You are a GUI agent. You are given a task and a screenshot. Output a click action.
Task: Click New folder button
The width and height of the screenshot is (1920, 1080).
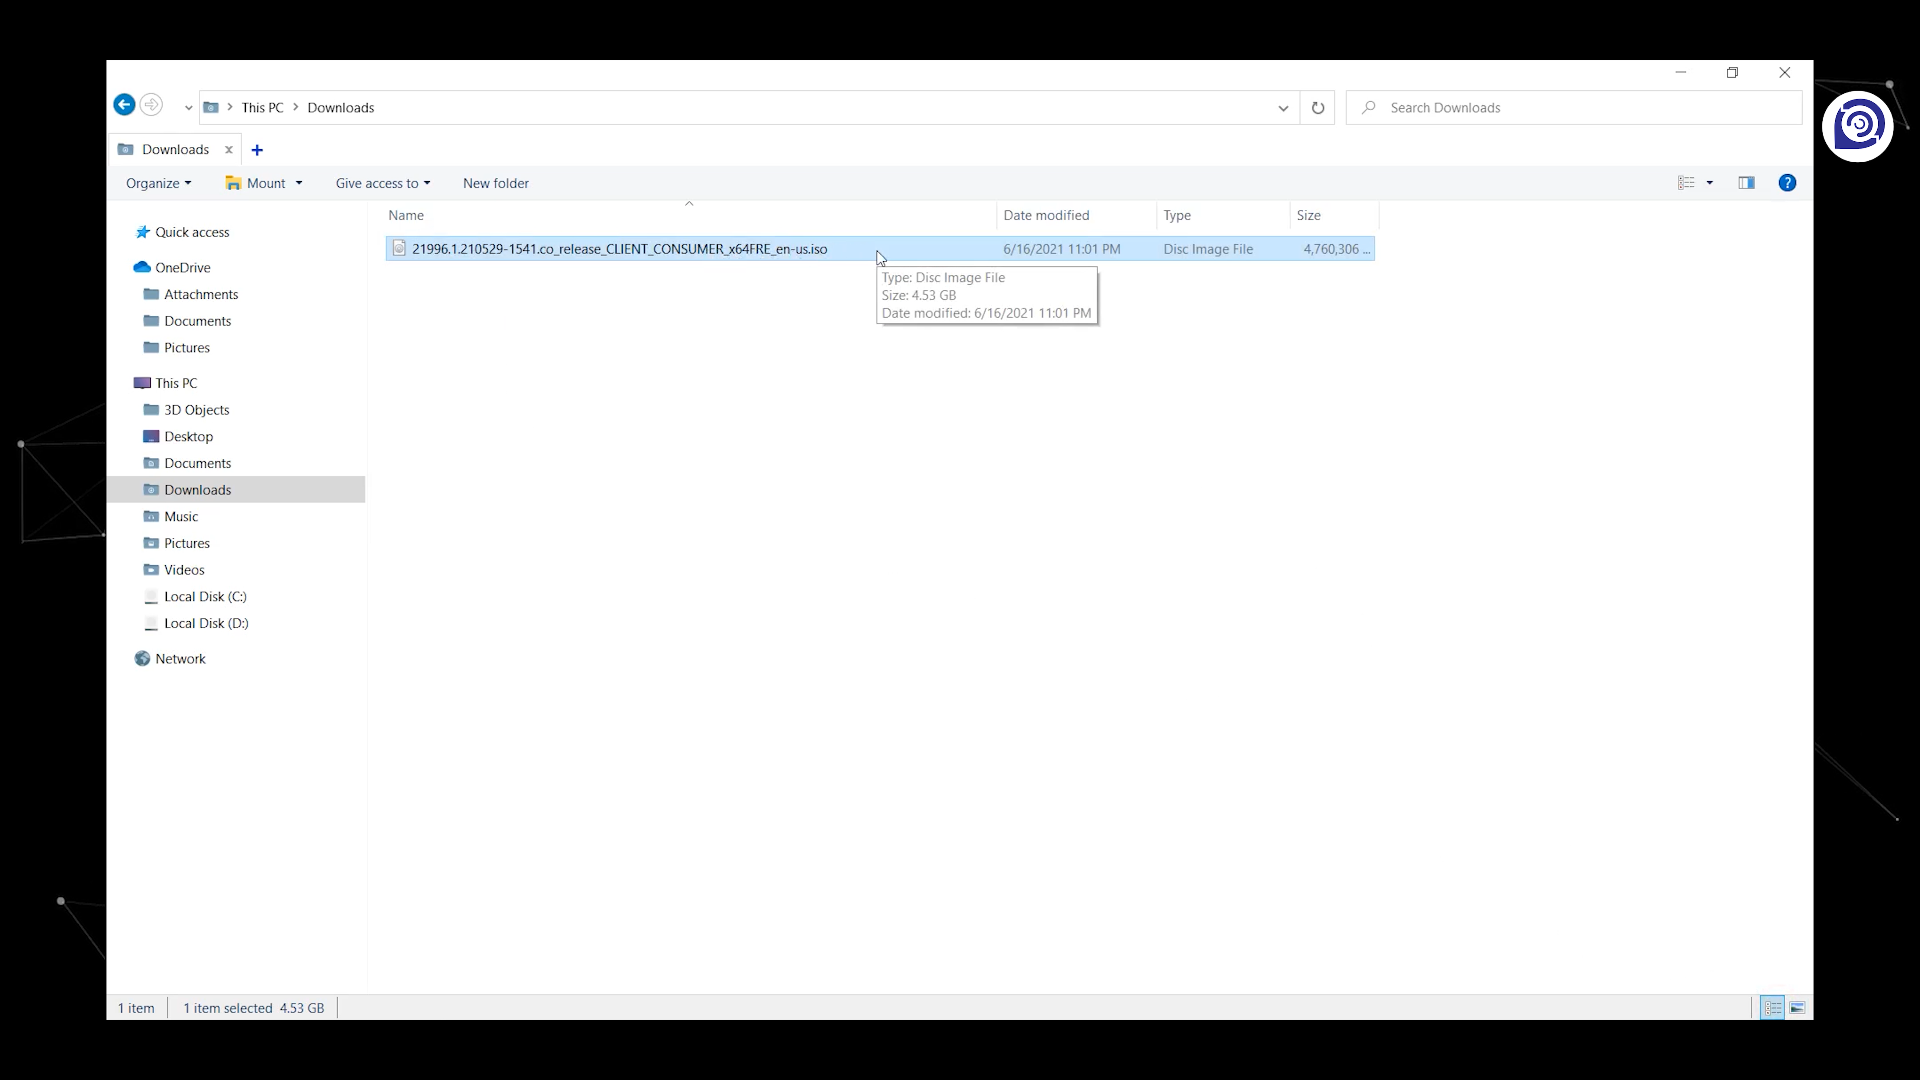496,182
